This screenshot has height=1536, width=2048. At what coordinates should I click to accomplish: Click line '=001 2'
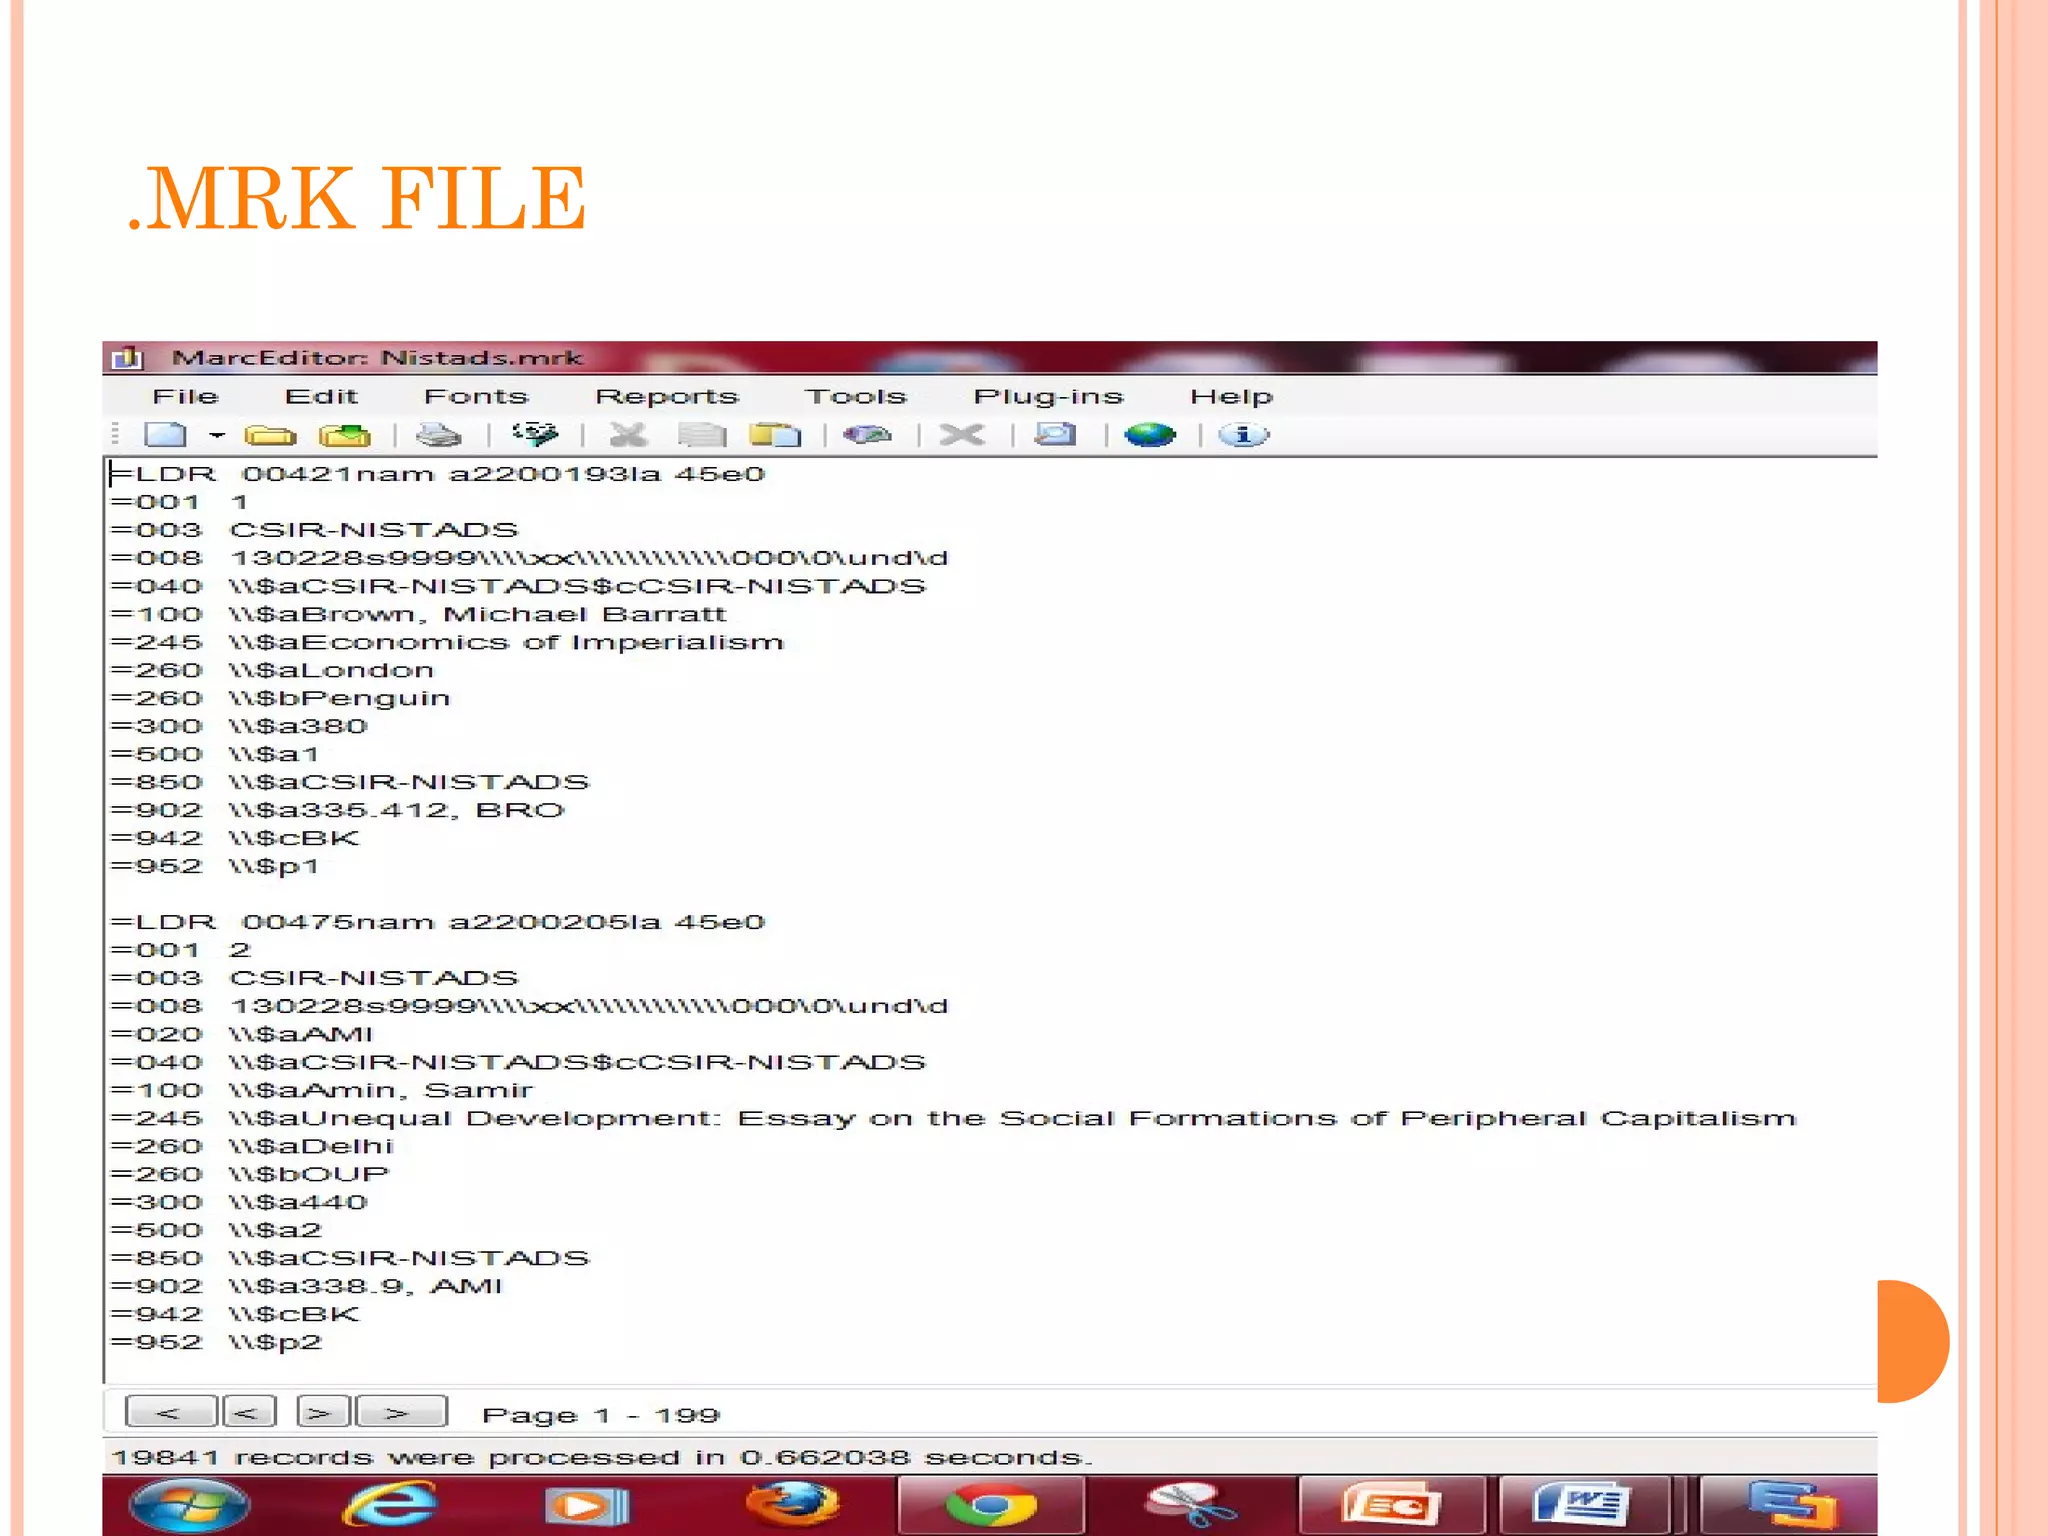point(181,950)
